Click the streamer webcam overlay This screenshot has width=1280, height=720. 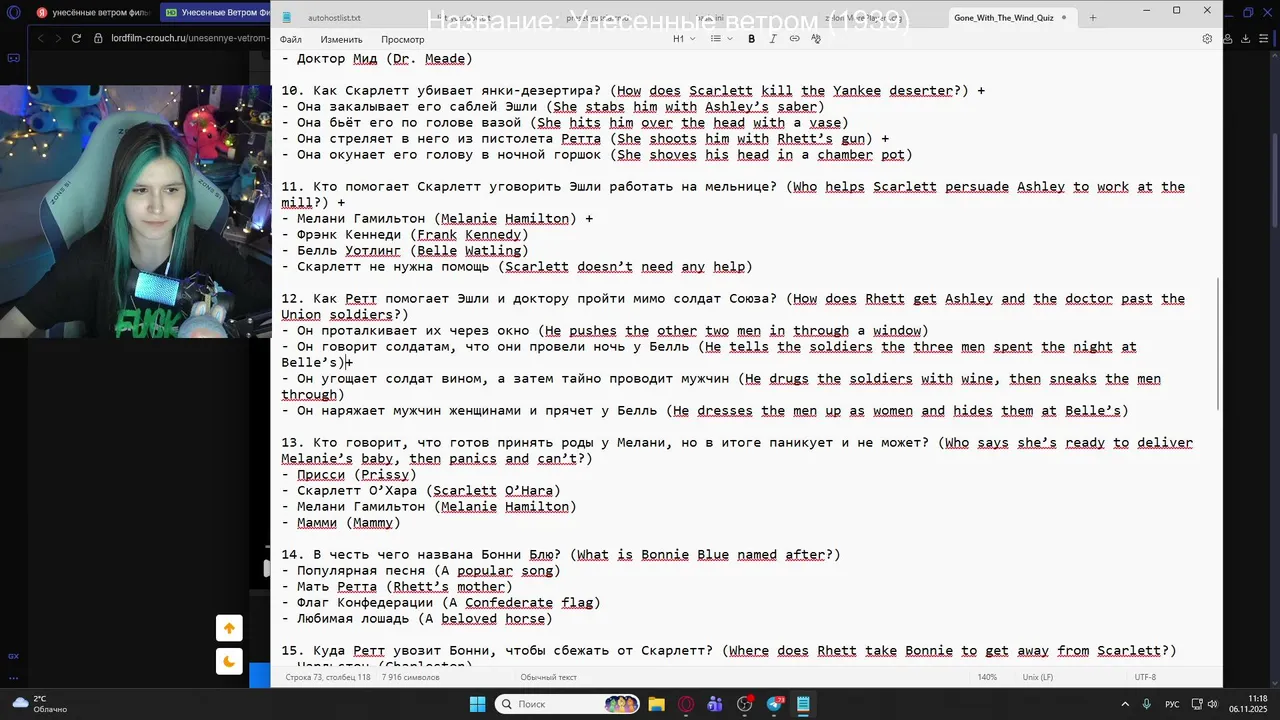pos(136,211)
